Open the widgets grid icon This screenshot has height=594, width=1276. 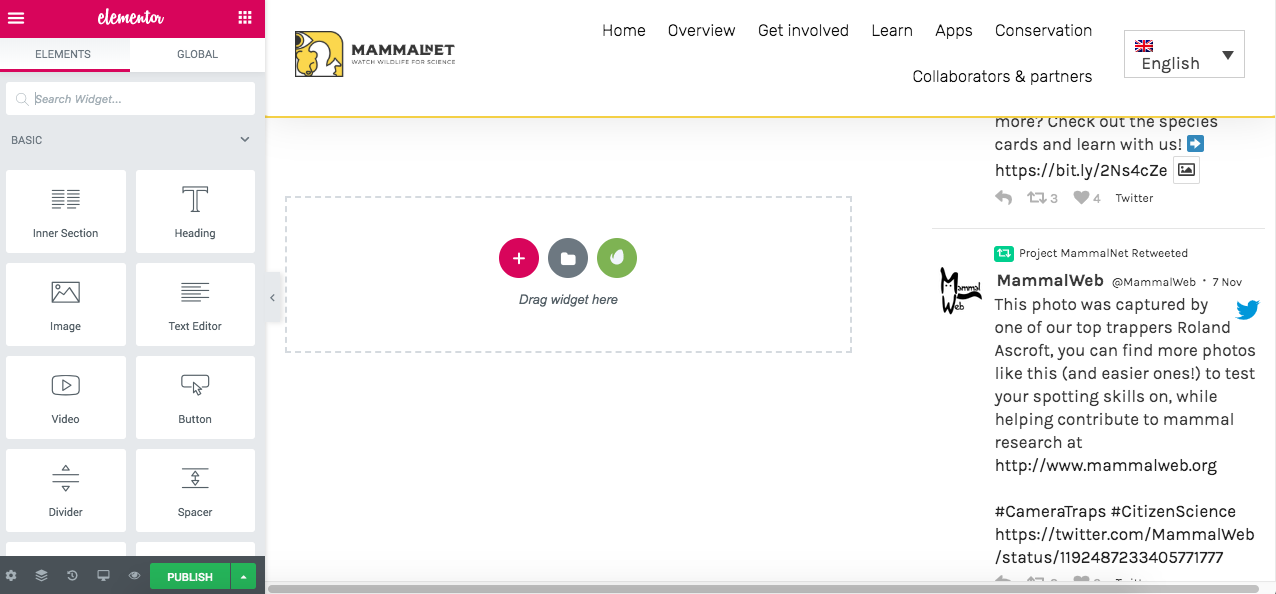point(245,18)
